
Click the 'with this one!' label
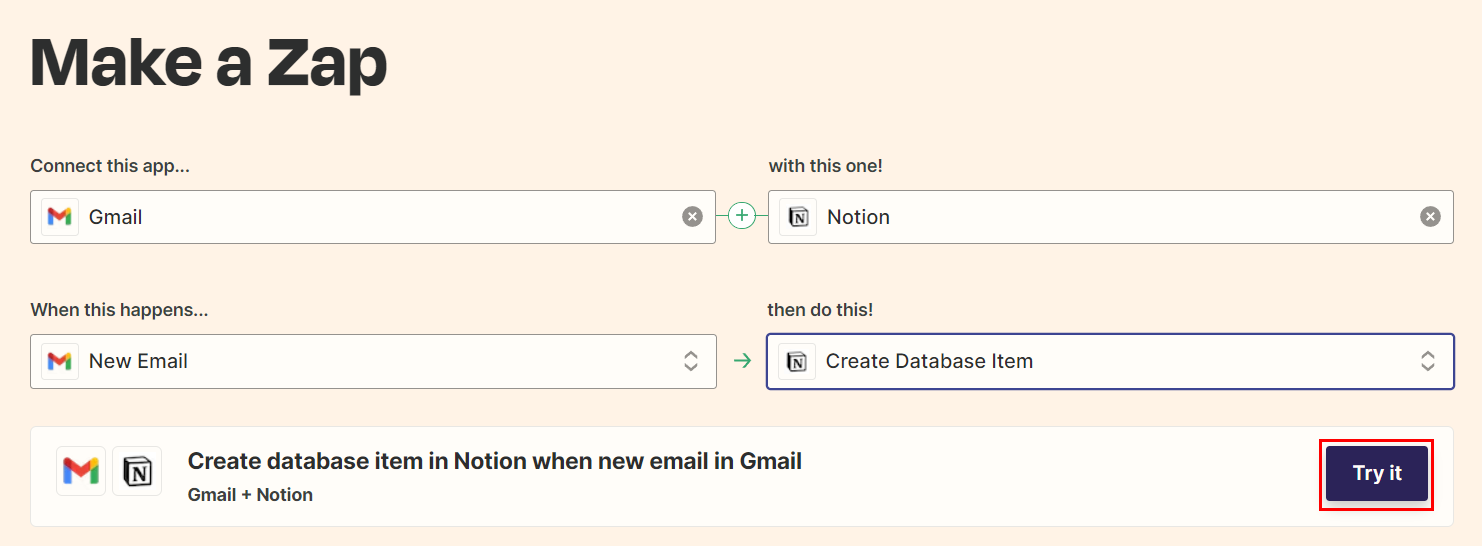point(825,166)
